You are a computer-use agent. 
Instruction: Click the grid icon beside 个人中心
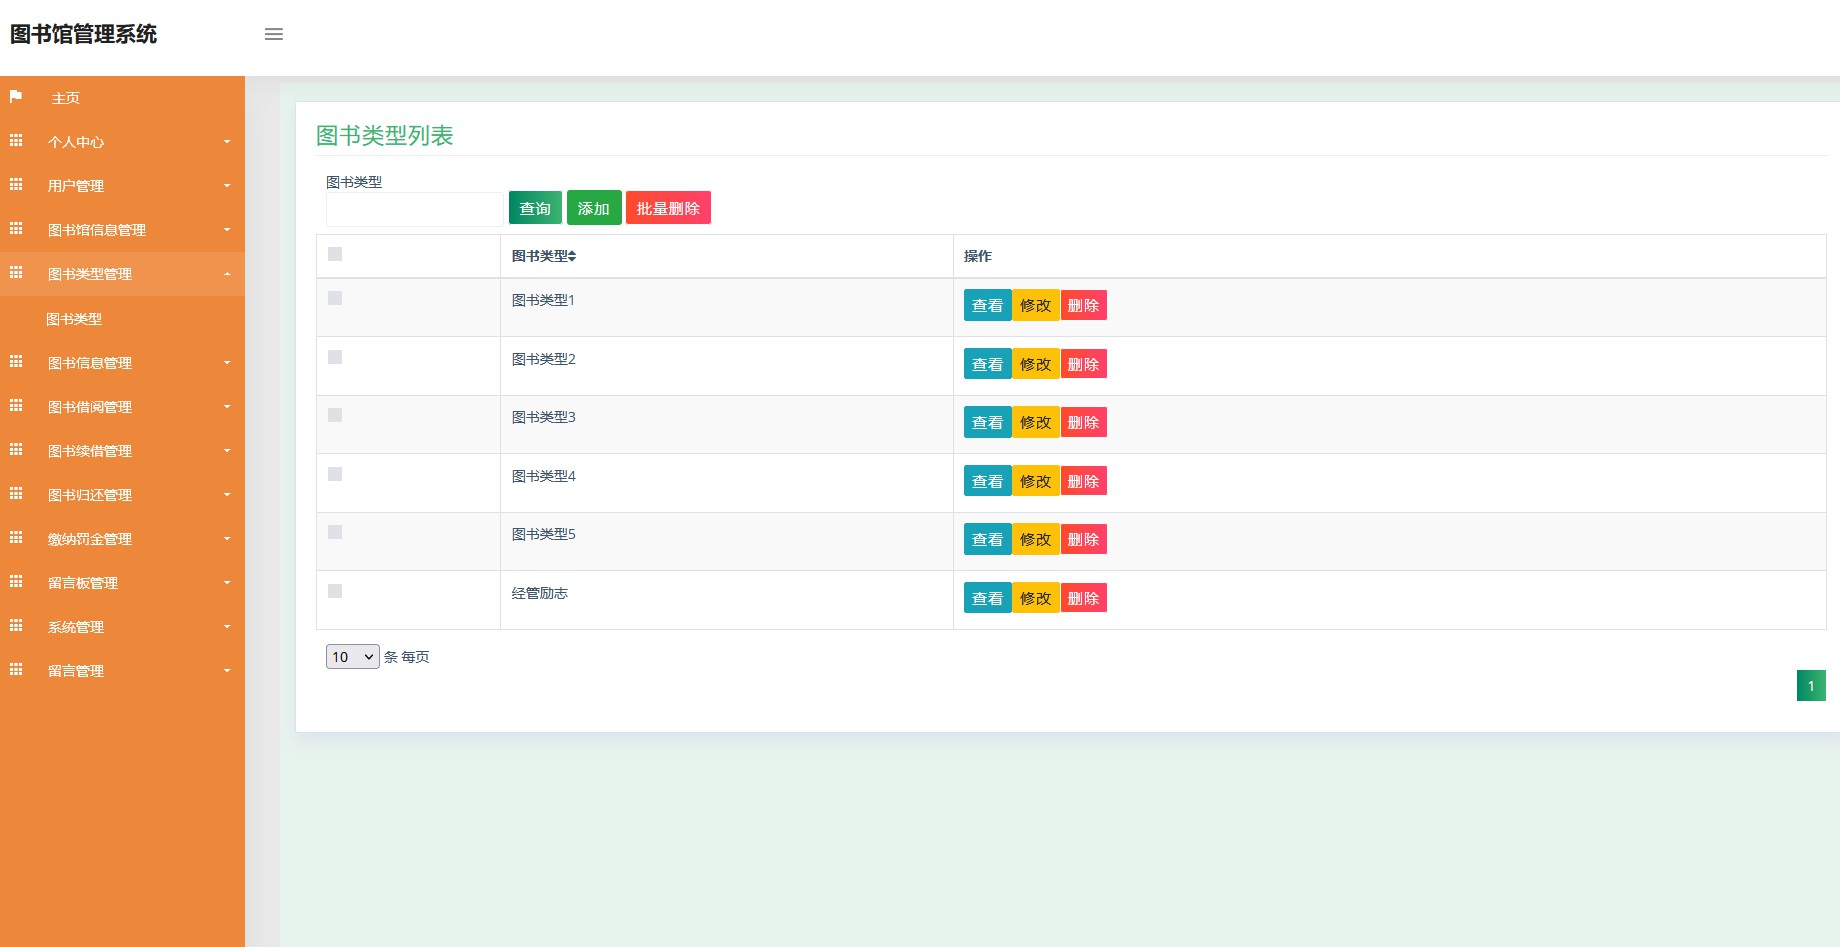(16, 141)
